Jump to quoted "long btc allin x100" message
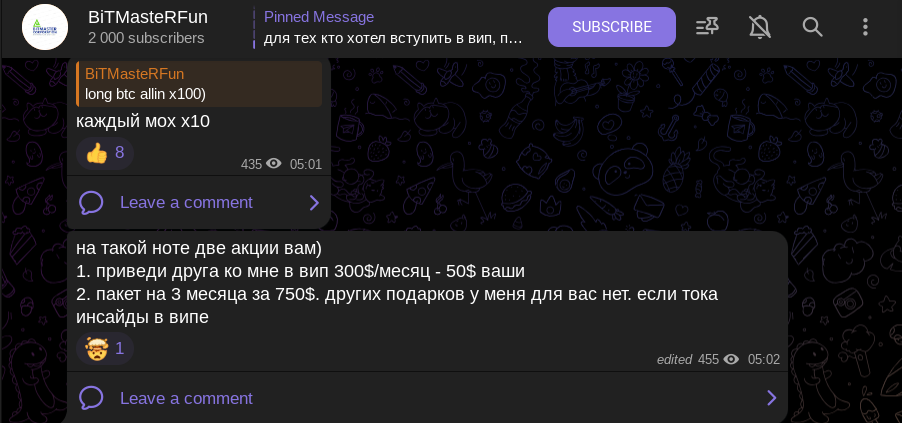902x423 pixels. (x=199, y=84)
